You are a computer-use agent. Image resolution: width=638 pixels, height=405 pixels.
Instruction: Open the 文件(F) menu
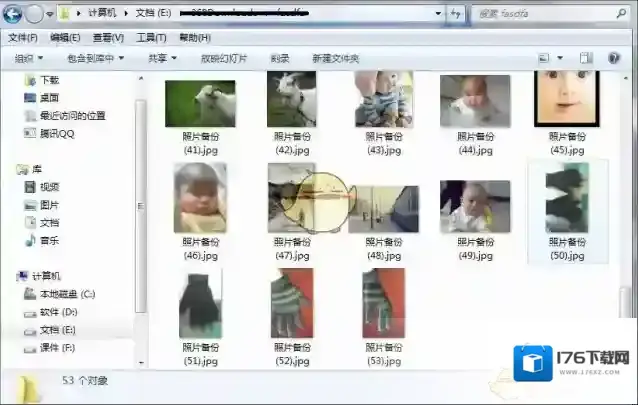(23, 38)
